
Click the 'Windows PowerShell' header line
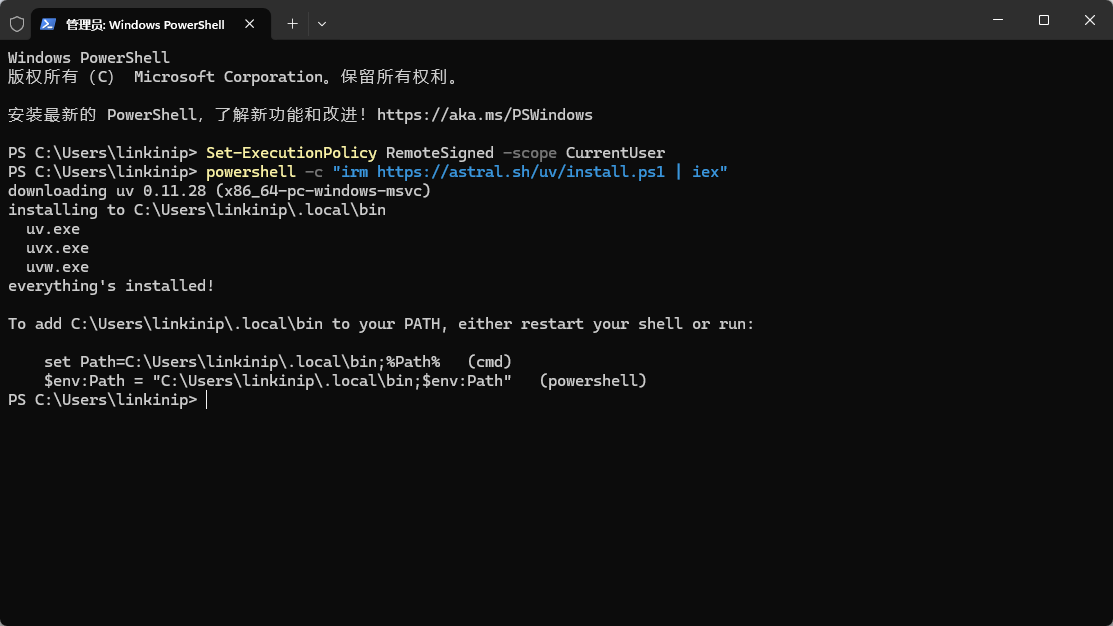point(89,57)
